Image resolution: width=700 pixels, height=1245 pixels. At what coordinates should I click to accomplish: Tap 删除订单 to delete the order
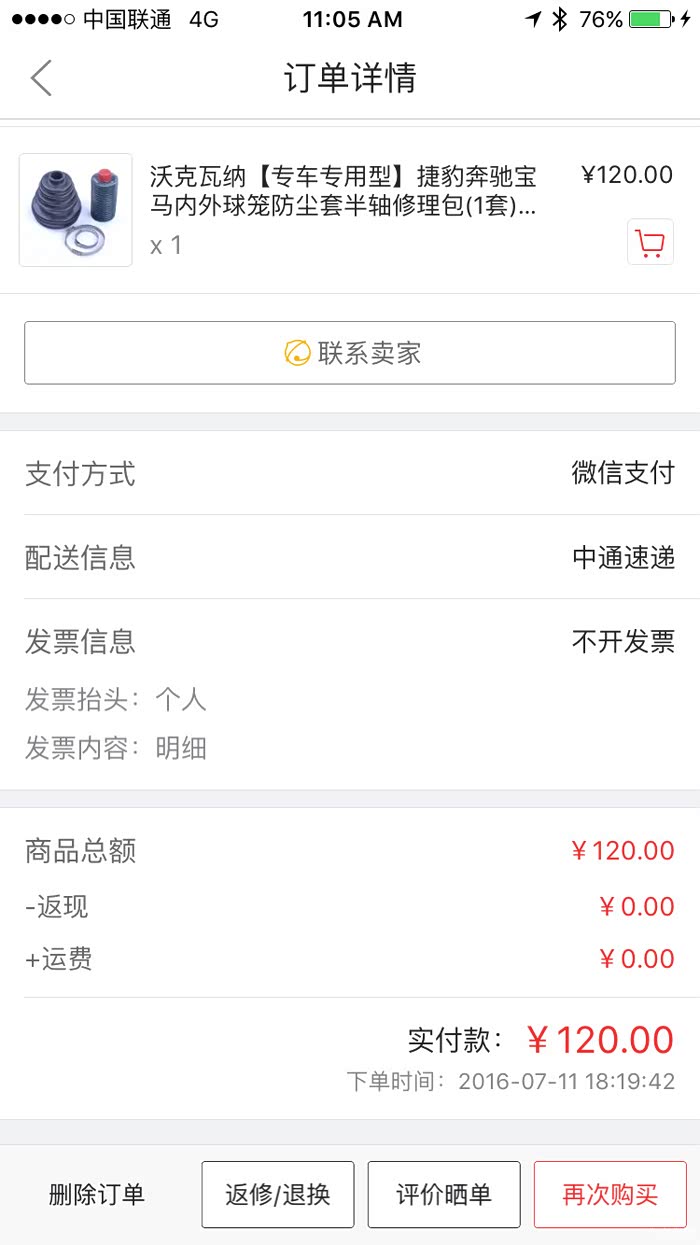(97, 1194)
